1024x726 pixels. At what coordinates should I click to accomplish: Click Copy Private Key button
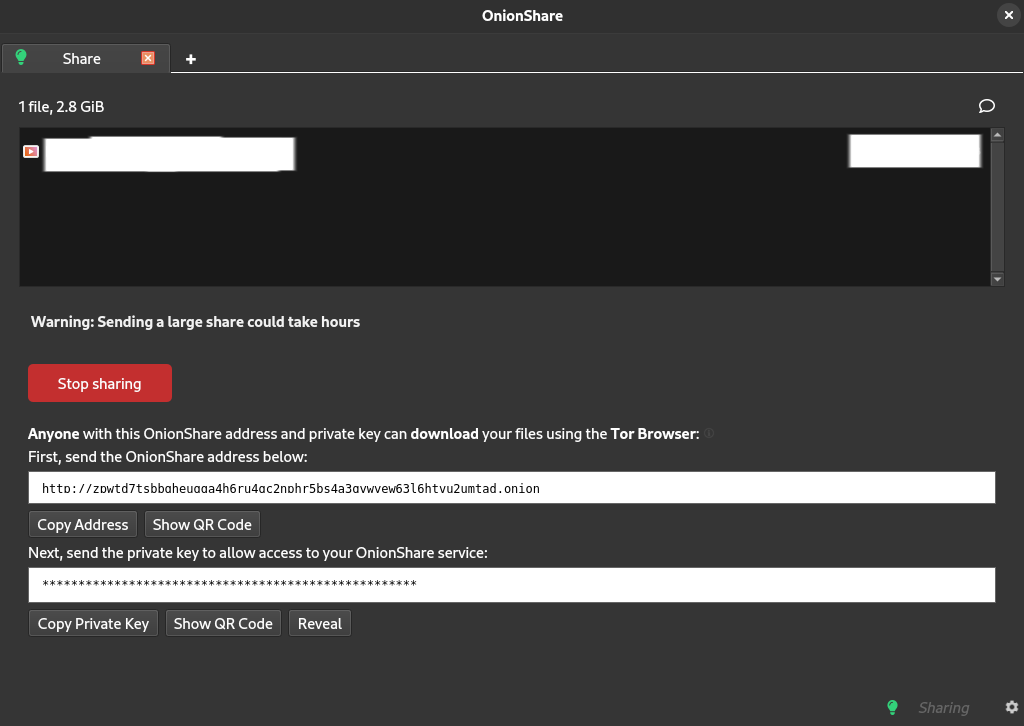(x=93, y=623)
